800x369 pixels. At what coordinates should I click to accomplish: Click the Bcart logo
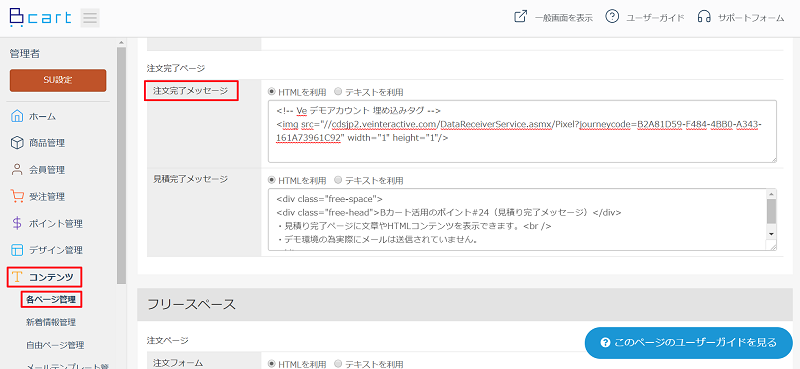pyautogui.click(x=40, y=17)
